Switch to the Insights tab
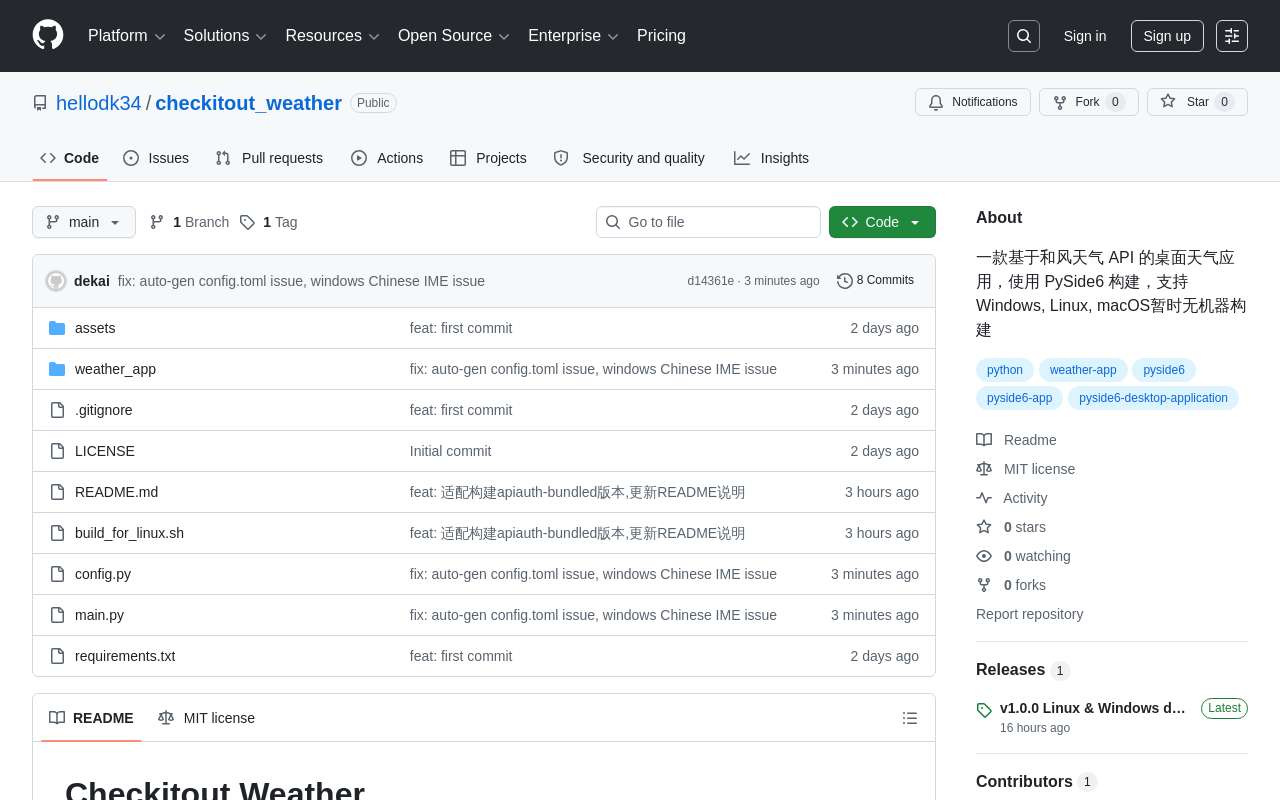Image resolution: width=1280 pixels, height=800 pixels. point(771,158)
